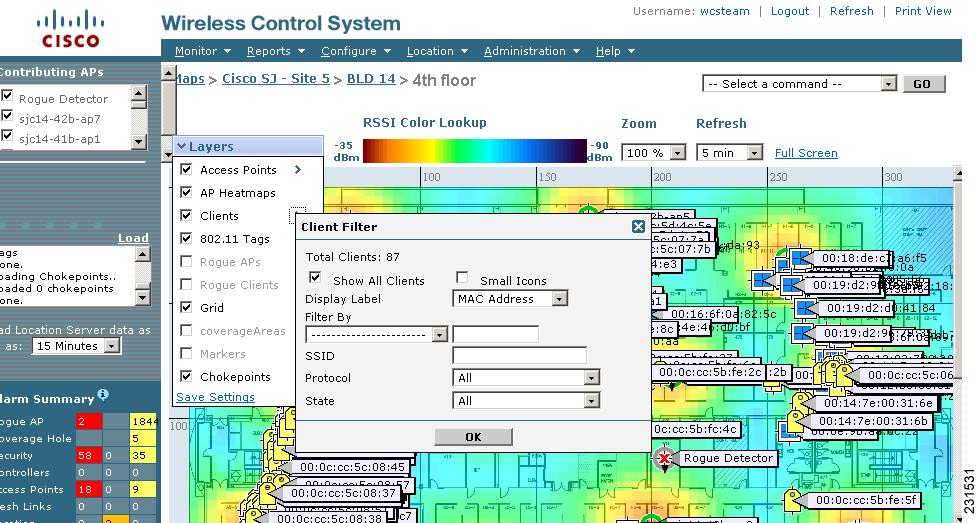Close the Client Filter dialog
979x523 pixels.
637,227
